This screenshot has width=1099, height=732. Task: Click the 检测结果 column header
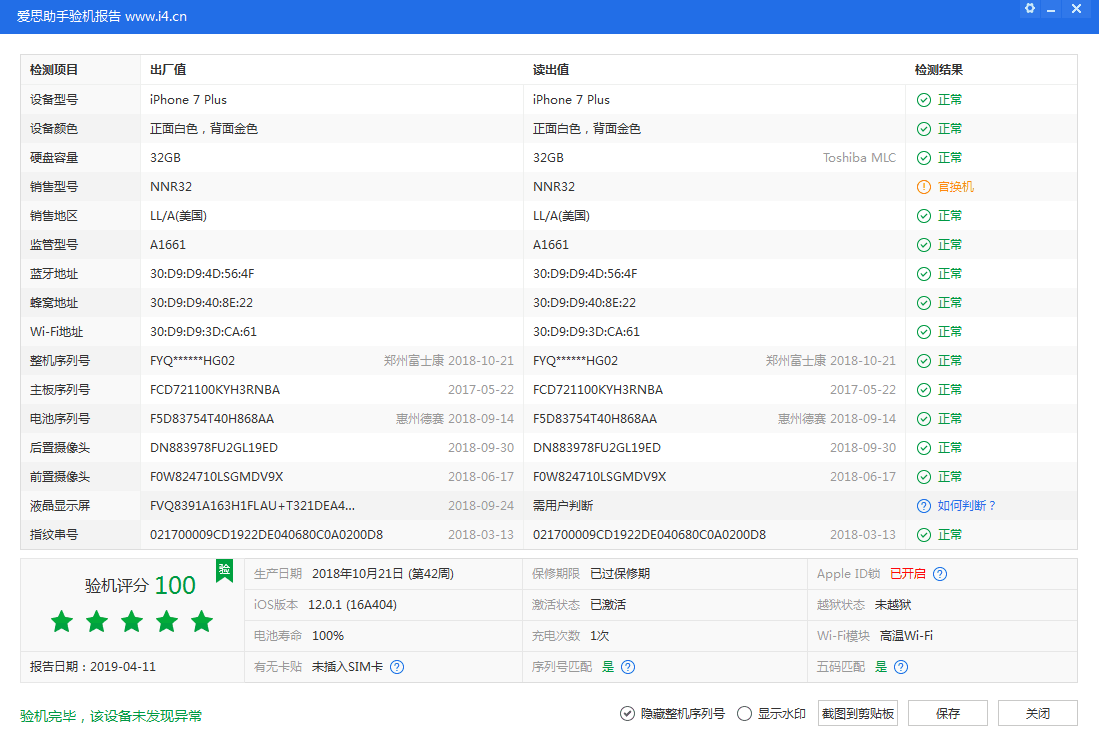(x=938, y=70)
